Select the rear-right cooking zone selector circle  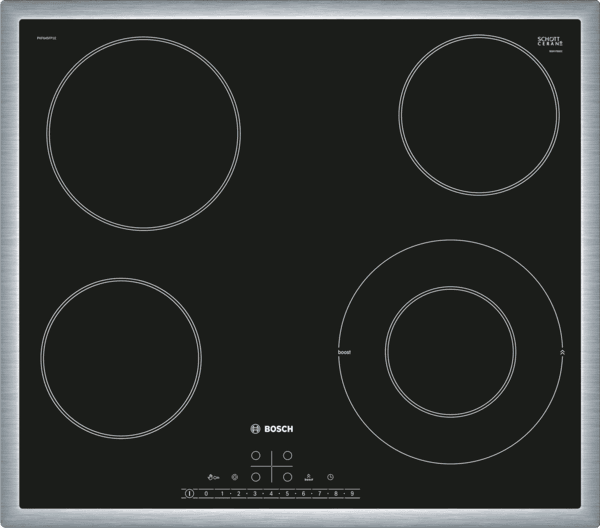[x=287, y=456]
